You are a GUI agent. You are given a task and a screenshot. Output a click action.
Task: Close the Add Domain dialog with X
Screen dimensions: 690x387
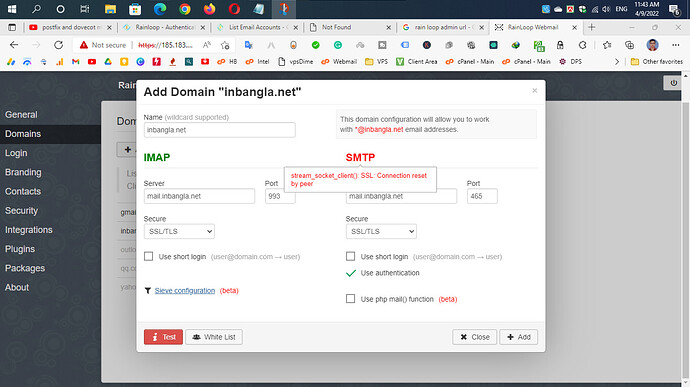click(535, 90)
